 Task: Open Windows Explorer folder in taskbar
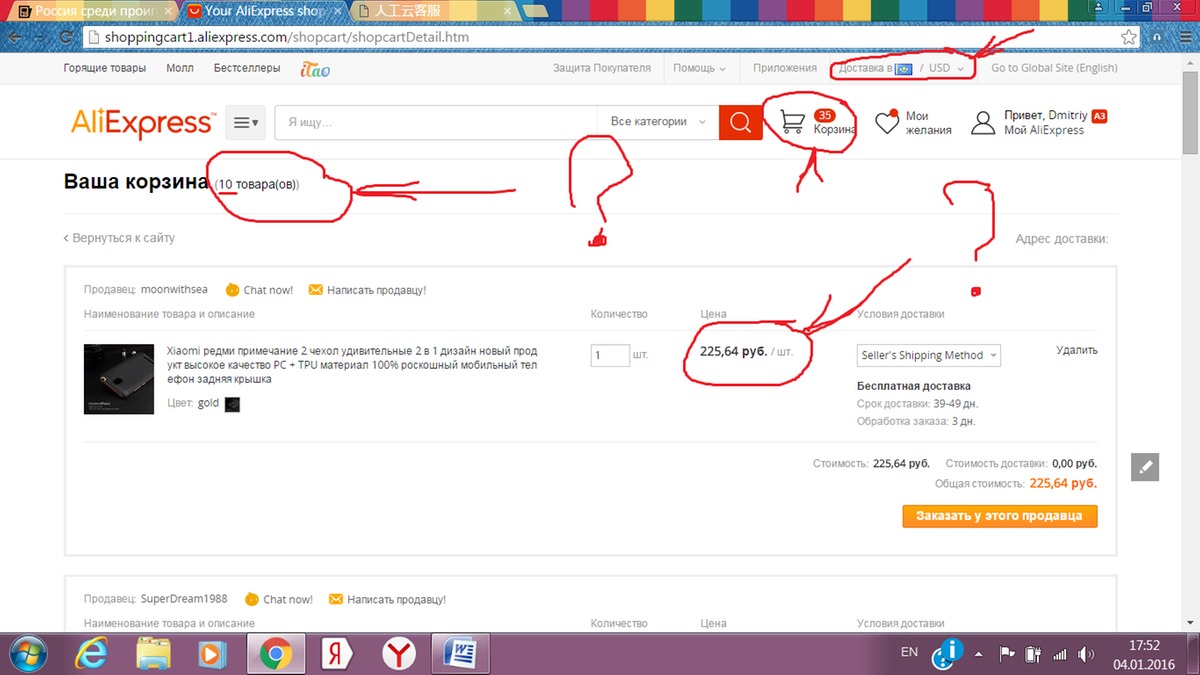point(154,654)
